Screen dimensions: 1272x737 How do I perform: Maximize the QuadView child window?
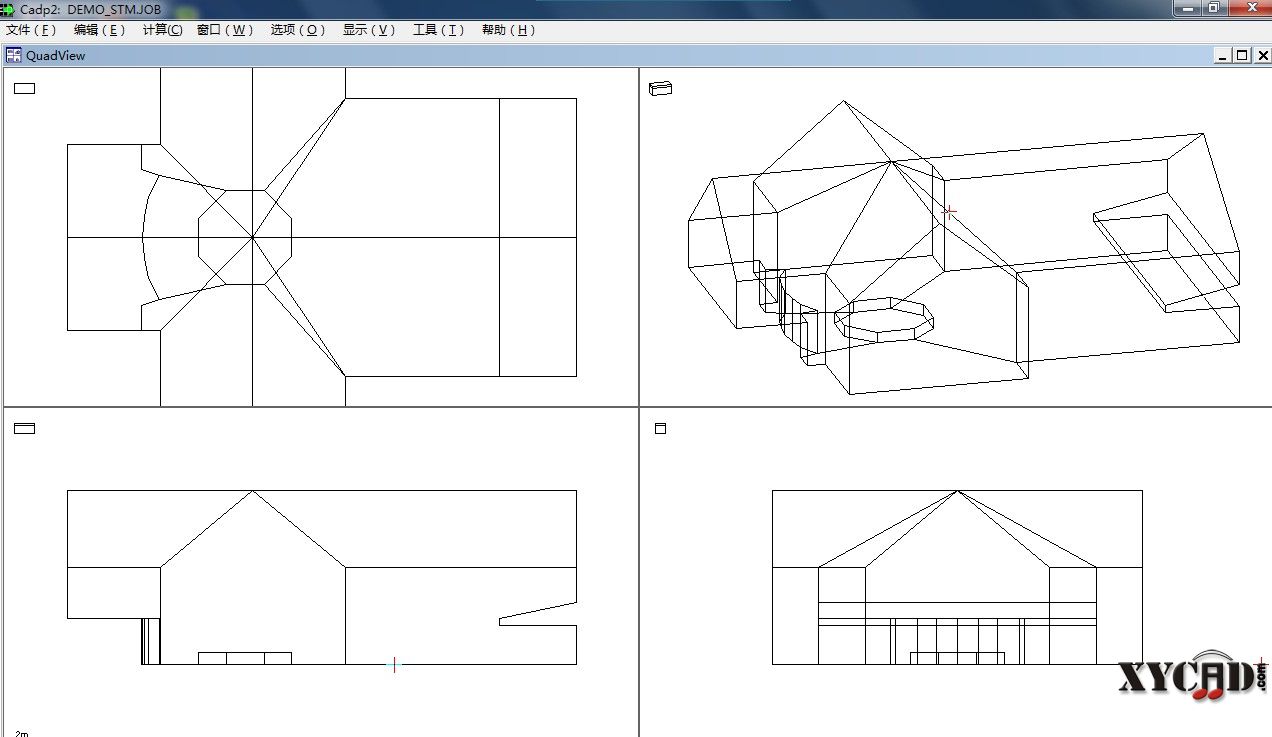(1242, 56)
